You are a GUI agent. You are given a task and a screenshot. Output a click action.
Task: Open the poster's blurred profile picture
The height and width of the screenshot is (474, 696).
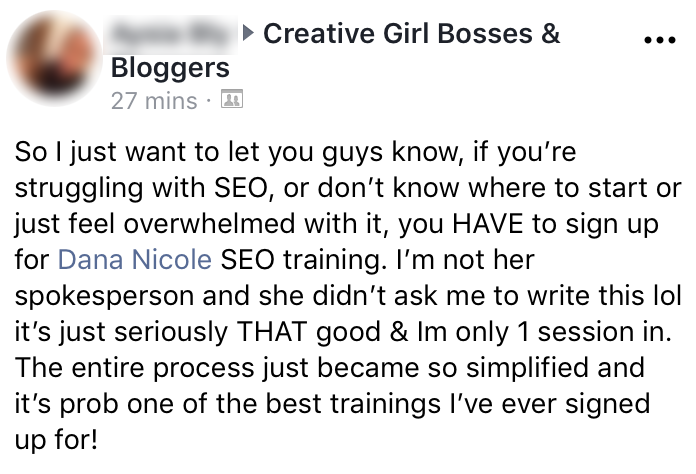click(x=54, y=58)
